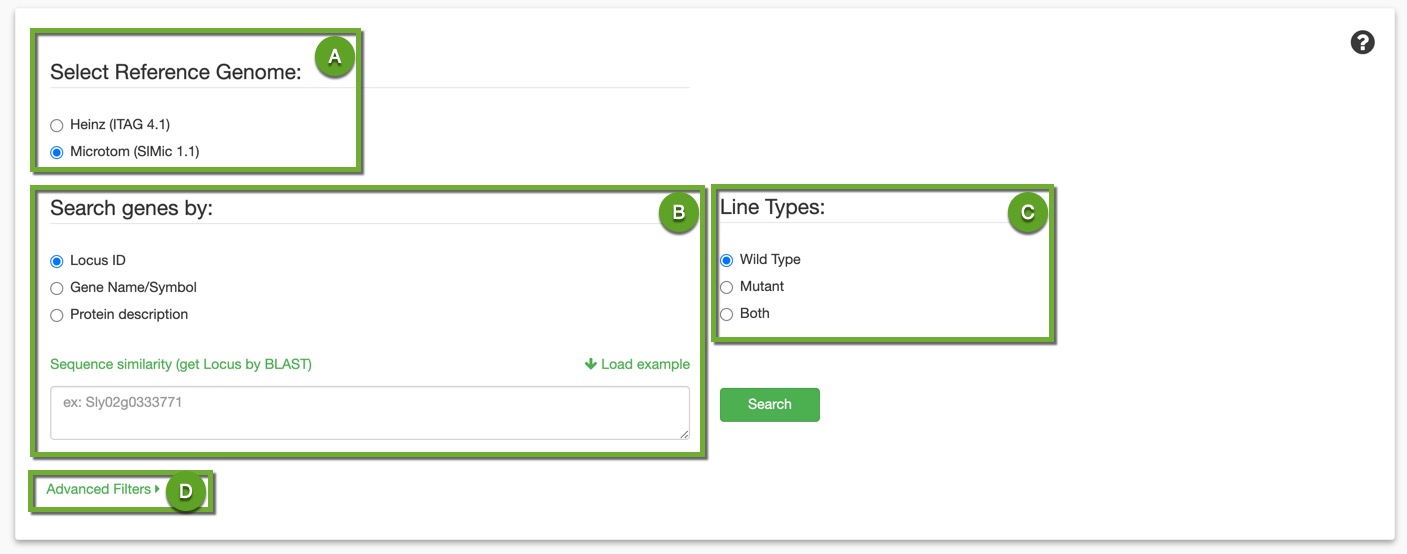
Task: Select the Microtom (SlMic 1.1) genome
Action: [x=57, y=152]
